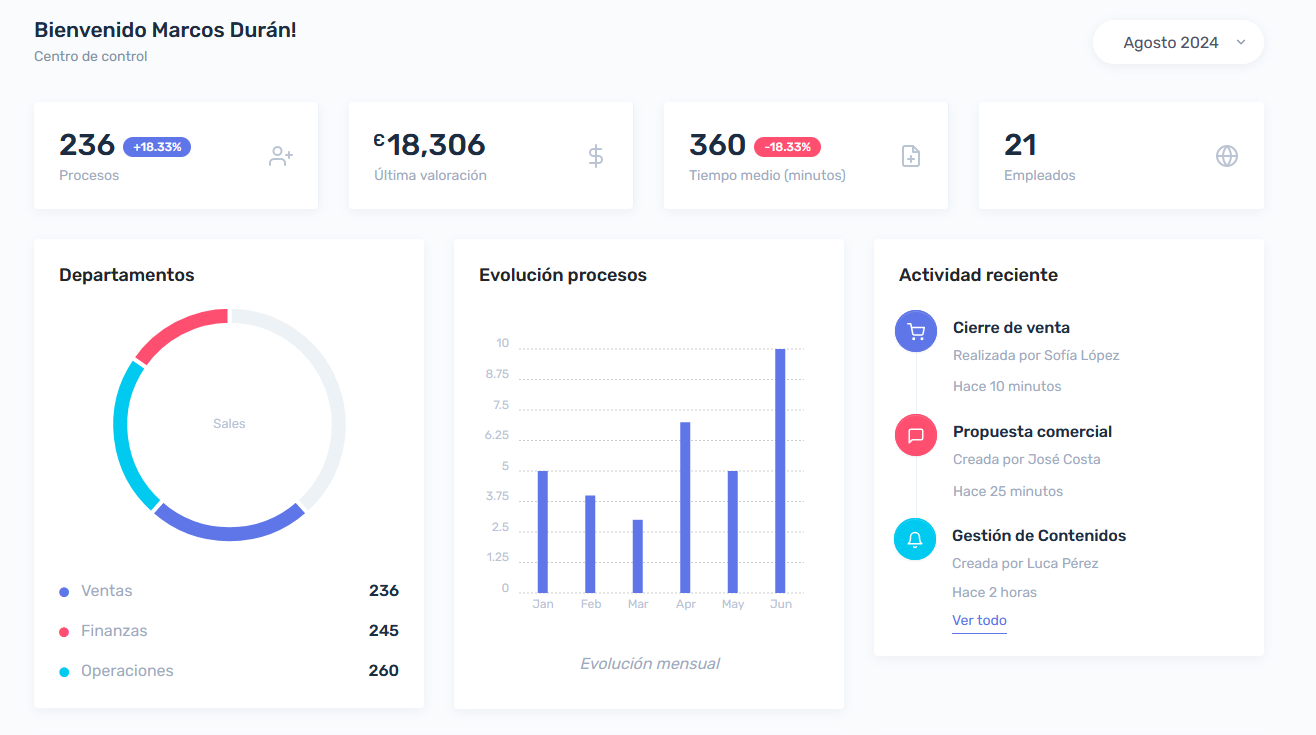Click the bell icon for Gestión de Contenidos
Screen dimensions: 1316x735
tap(914, 539)
